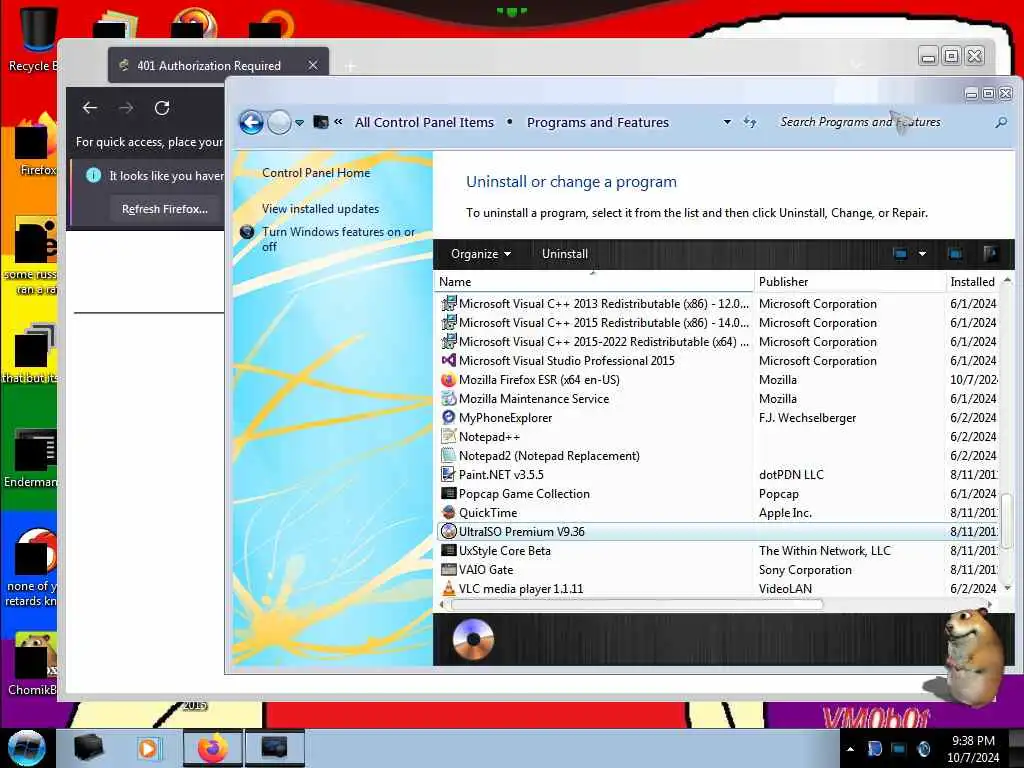Click 'The Within Network, LLC' publisher cell
The width and height of the screenshot is (1024, 768).
tap(824, 551)
